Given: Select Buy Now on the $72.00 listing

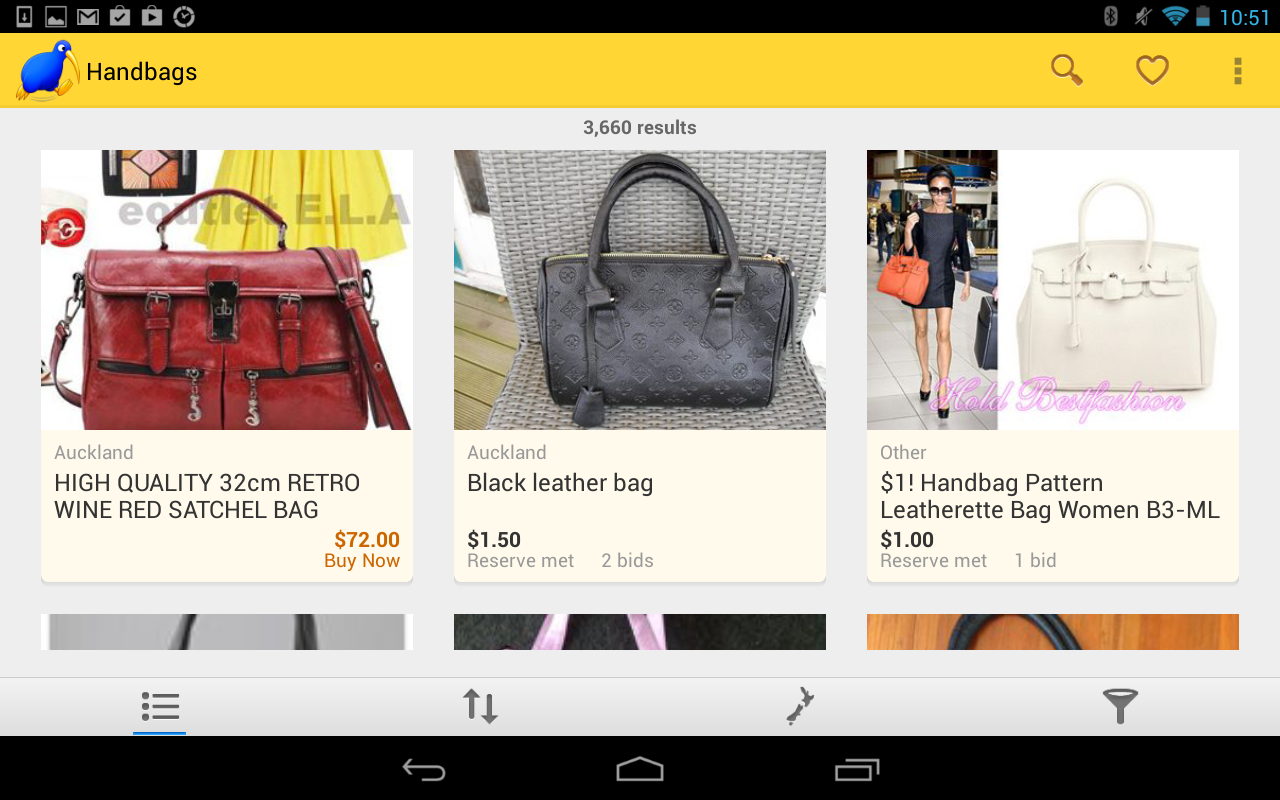Looking at the screenshot, I should point(362,561).
